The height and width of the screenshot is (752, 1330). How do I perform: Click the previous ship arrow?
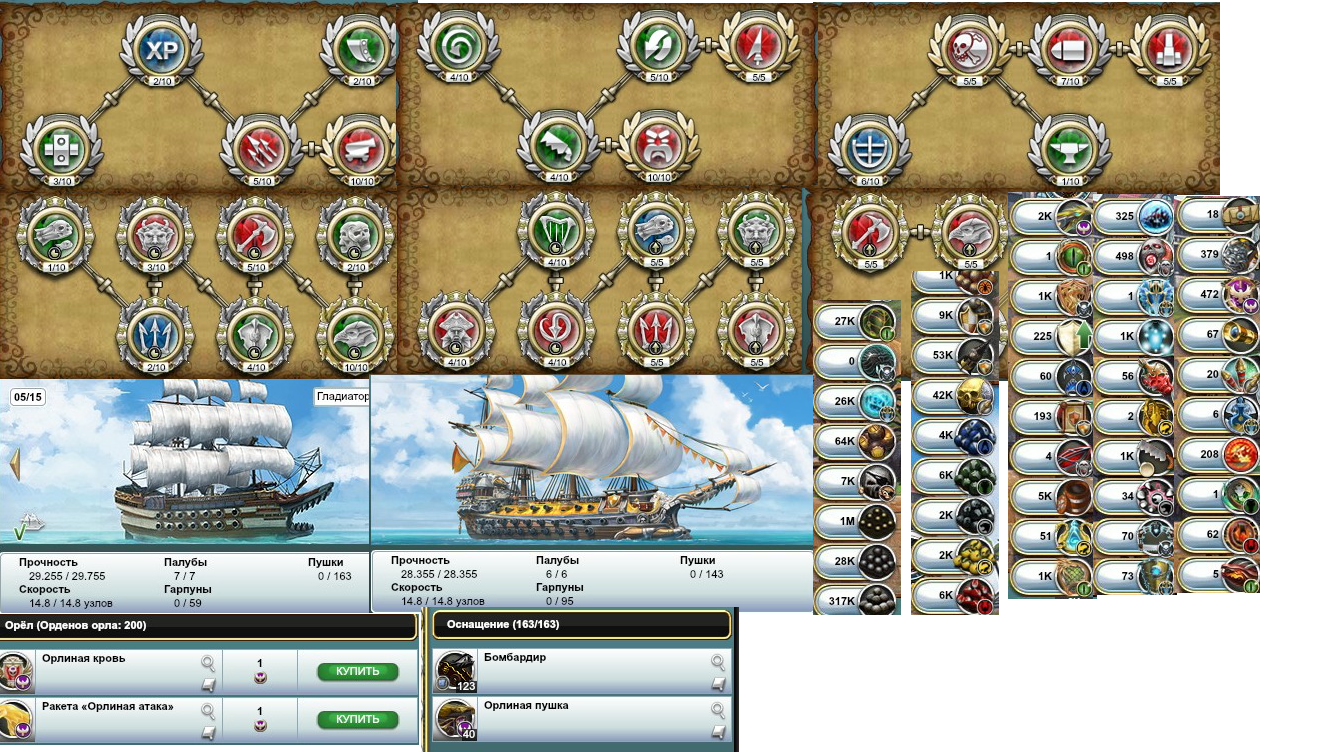pos(15,464)
